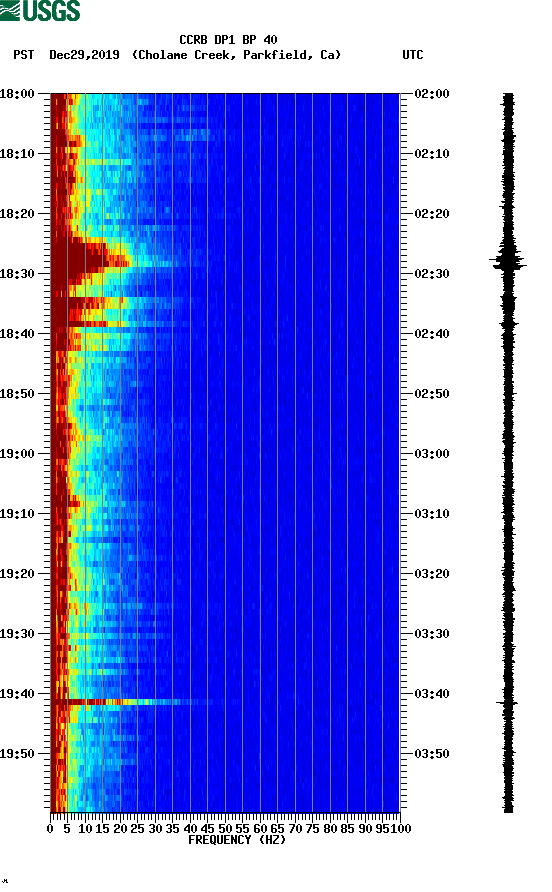Click the '20' frequency axis label

coord(120,829)
